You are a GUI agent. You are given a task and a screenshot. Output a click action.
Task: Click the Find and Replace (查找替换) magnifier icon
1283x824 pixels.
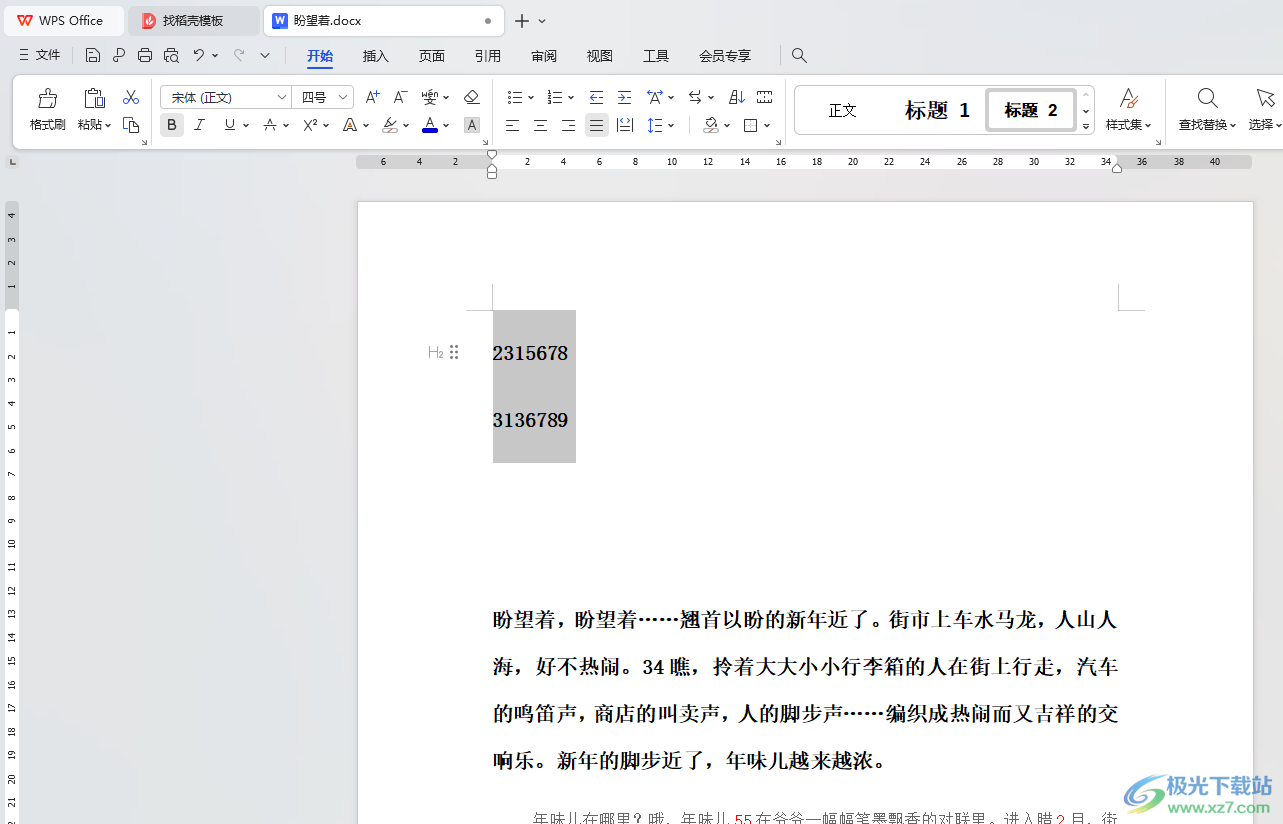coord(1207,98)
